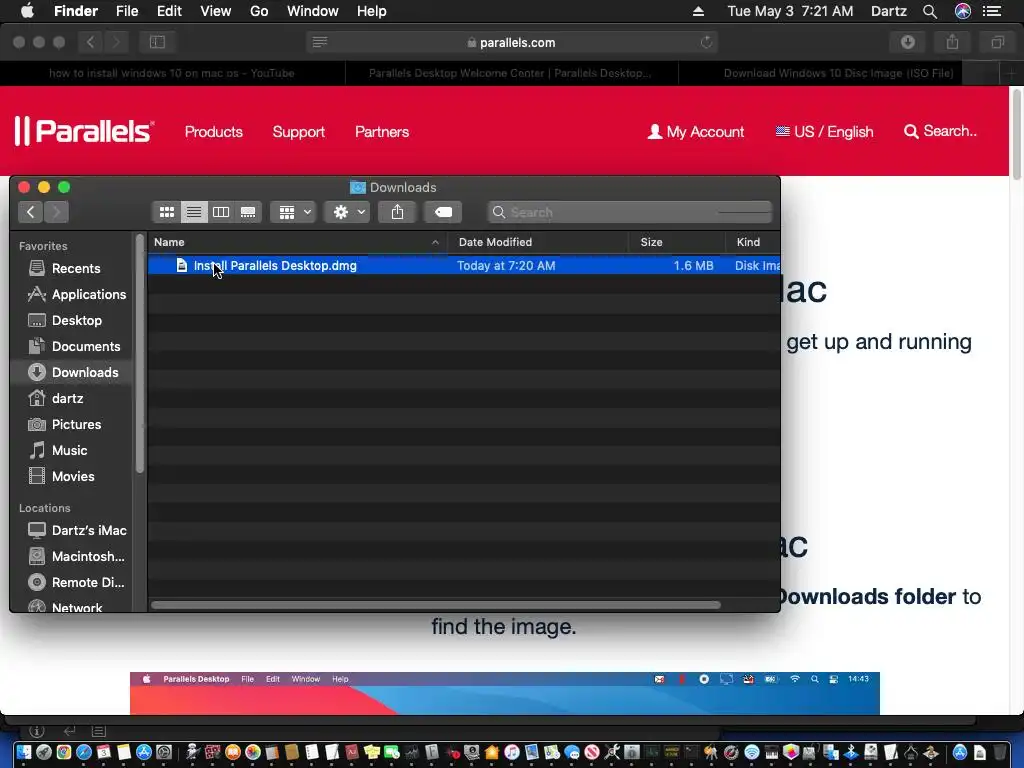Viewport: 1024px width, 768px height.
Task: Click the Spotlight search icon in menu bar
Action: pyautogui.click(x=930, y=11)
